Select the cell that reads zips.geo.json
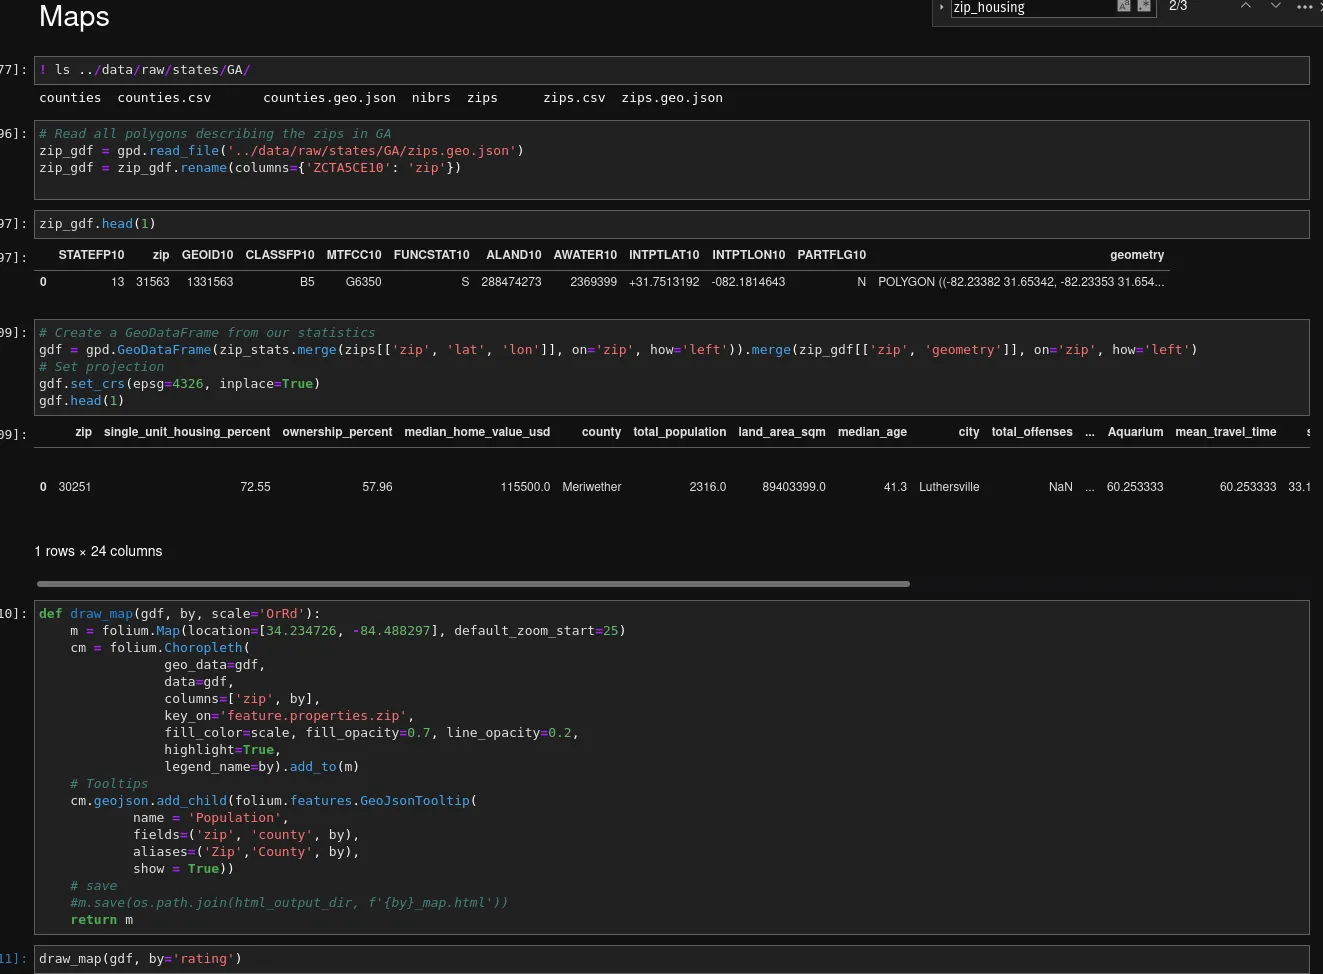This screenshot has width=1323, height=974. (x=672, y=97)
